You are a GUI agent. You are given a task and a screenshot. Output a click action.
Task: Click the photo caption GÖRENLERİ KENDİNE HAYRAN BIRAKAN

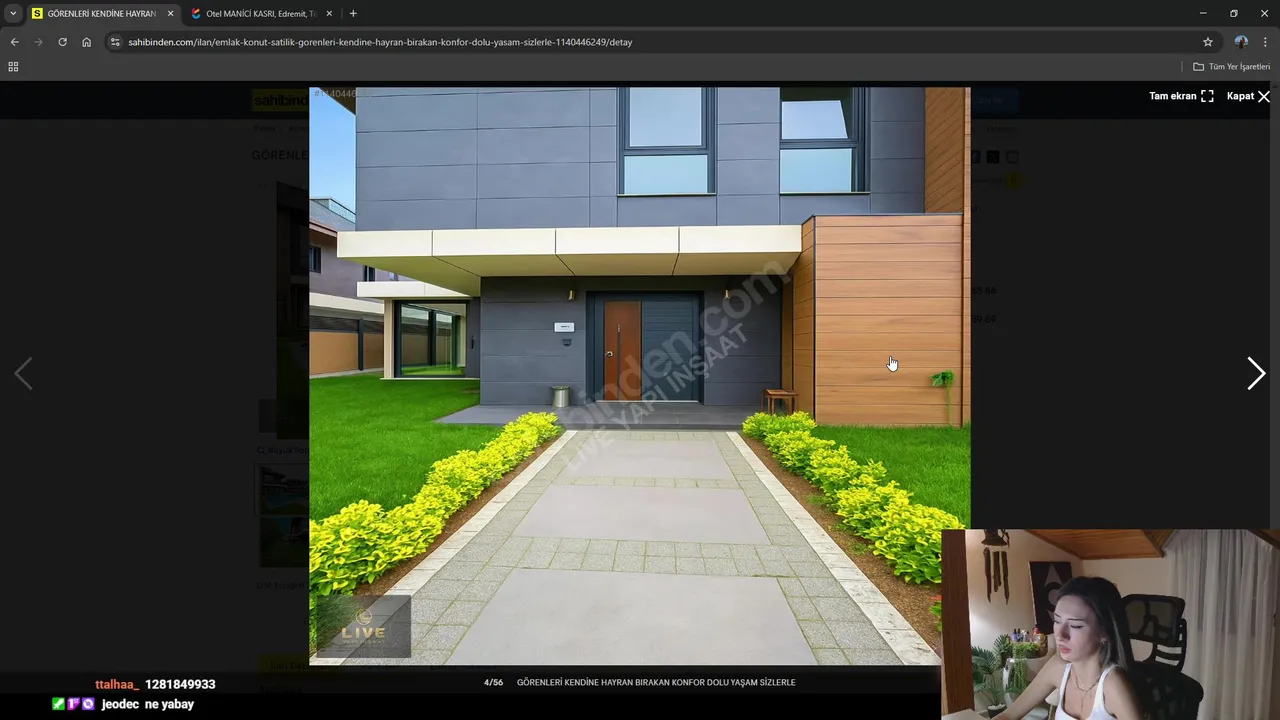tap(656, 682)
